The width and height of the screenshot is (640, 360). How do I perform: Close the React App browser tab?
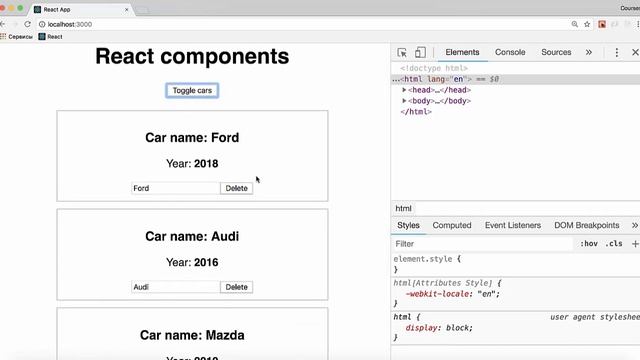pyautogui.click(x=127, y=9)
